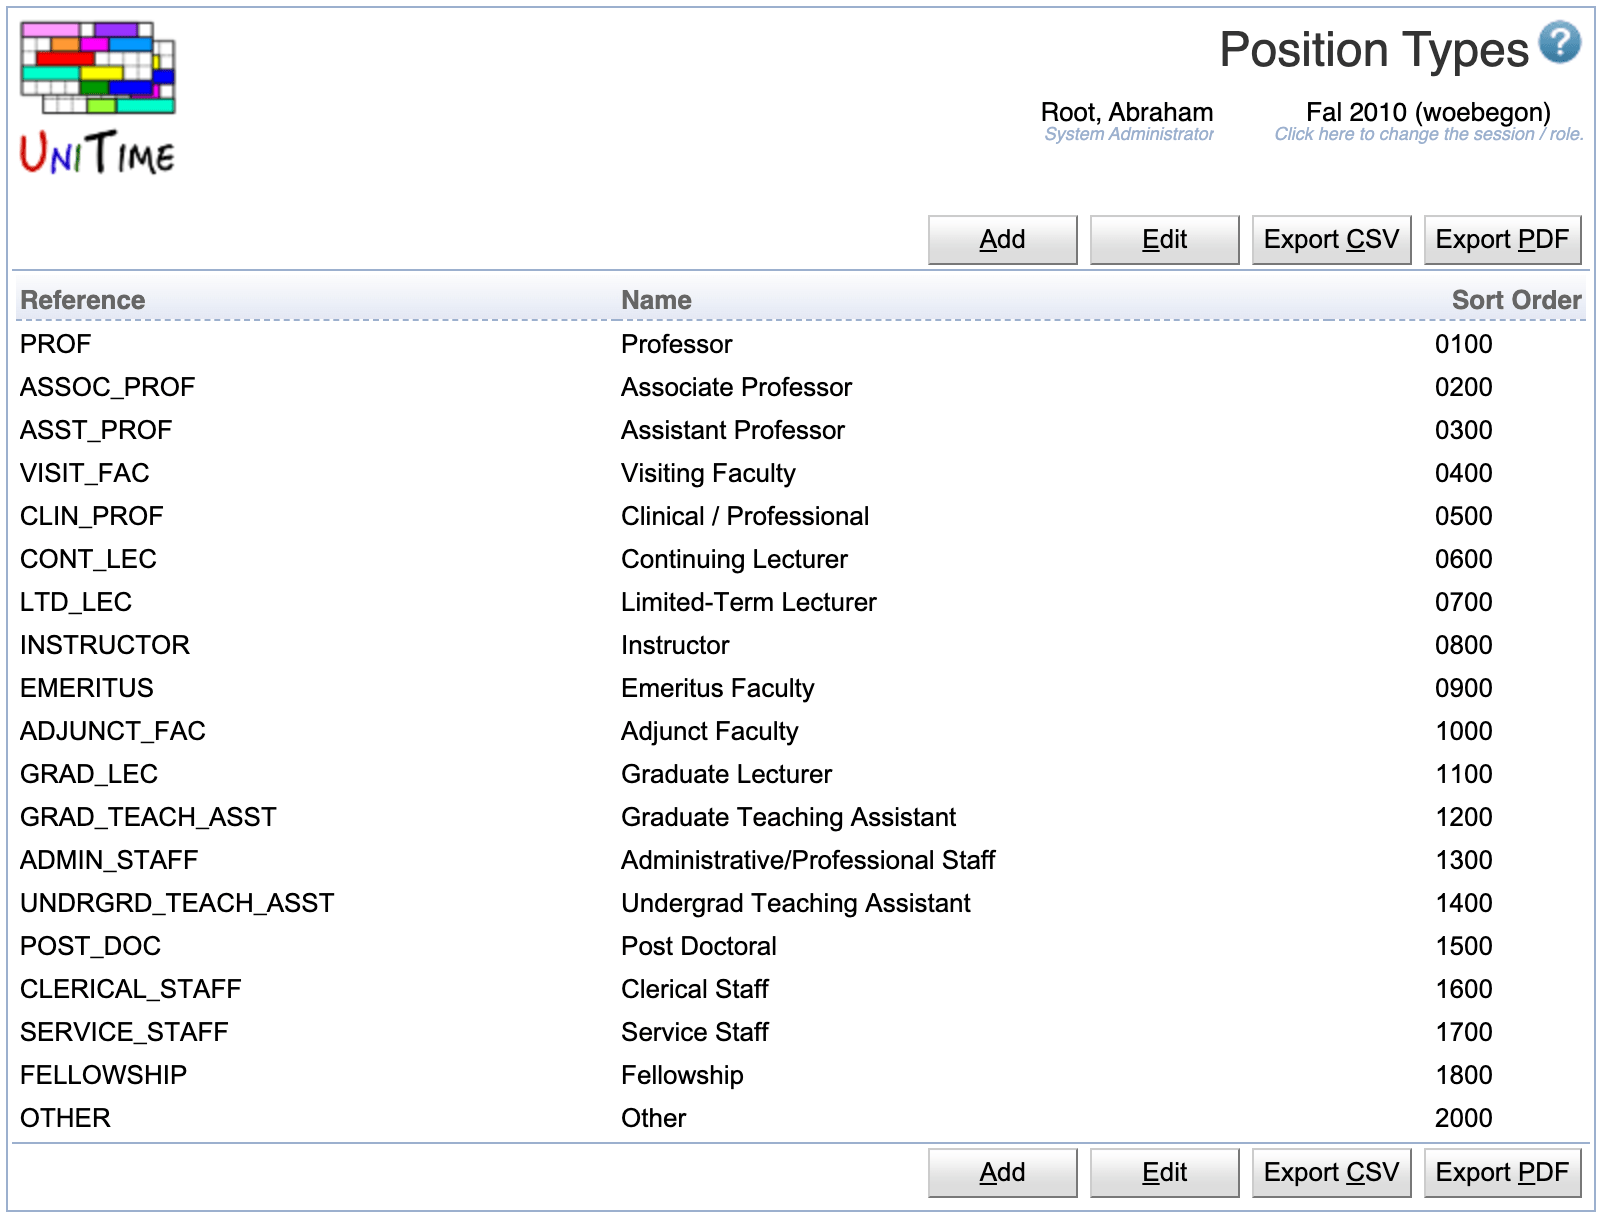Open the Post Doctoral position entry
Screen dimensions: 1600x1220
698,946
